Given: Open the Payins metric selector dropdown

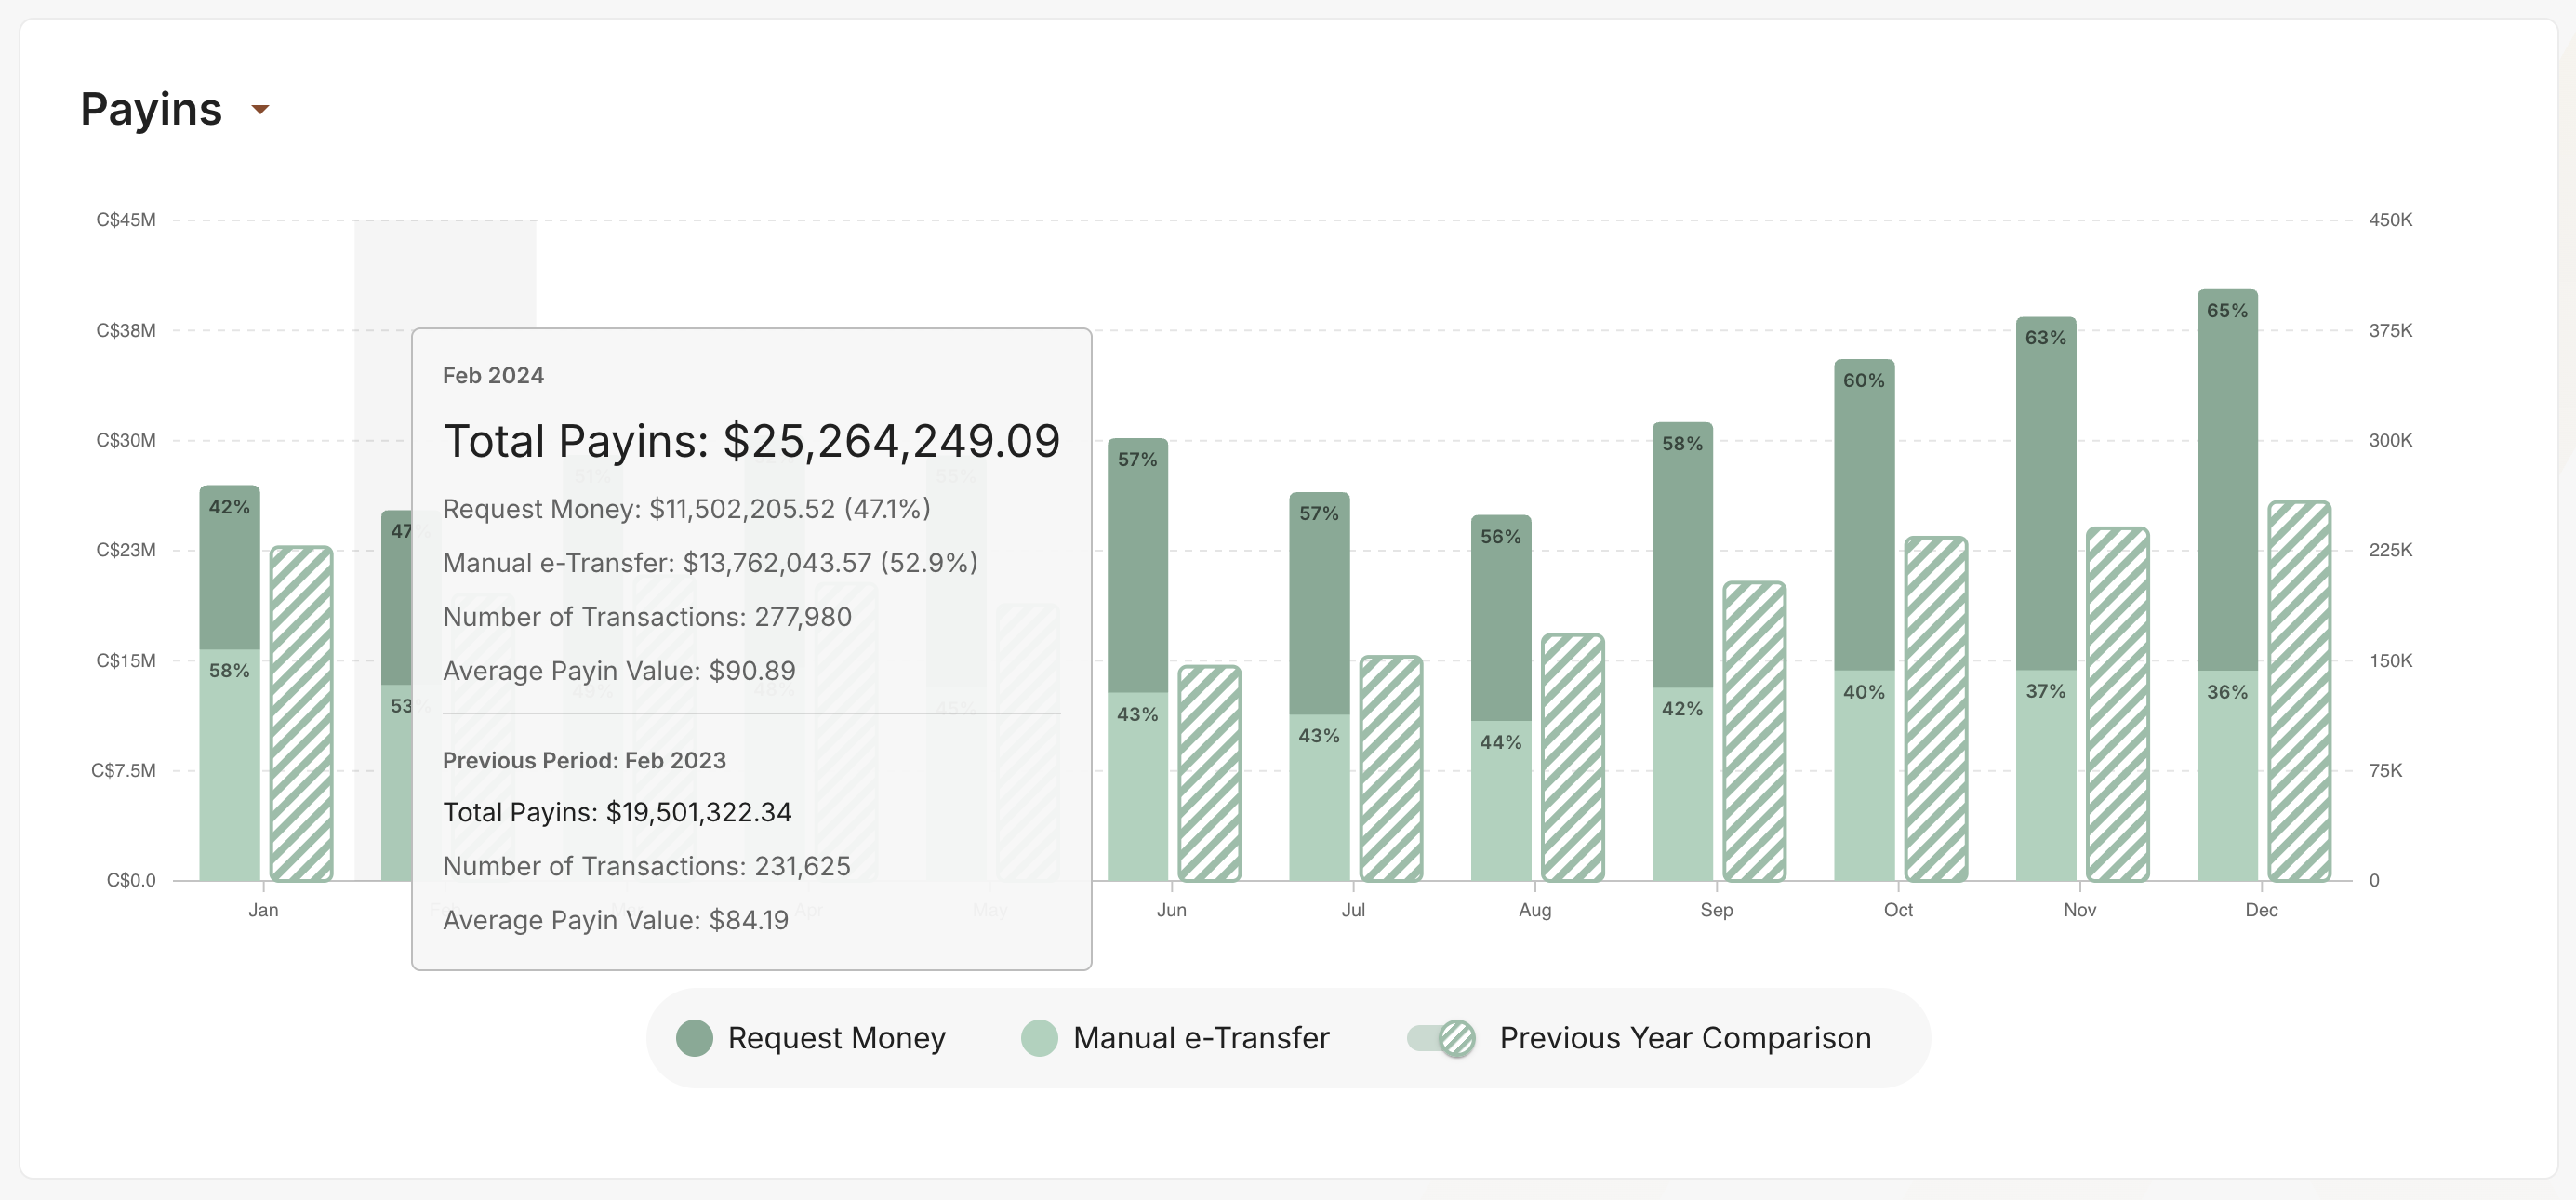Looking at the screenshot, I should click(x=259, y=110).
